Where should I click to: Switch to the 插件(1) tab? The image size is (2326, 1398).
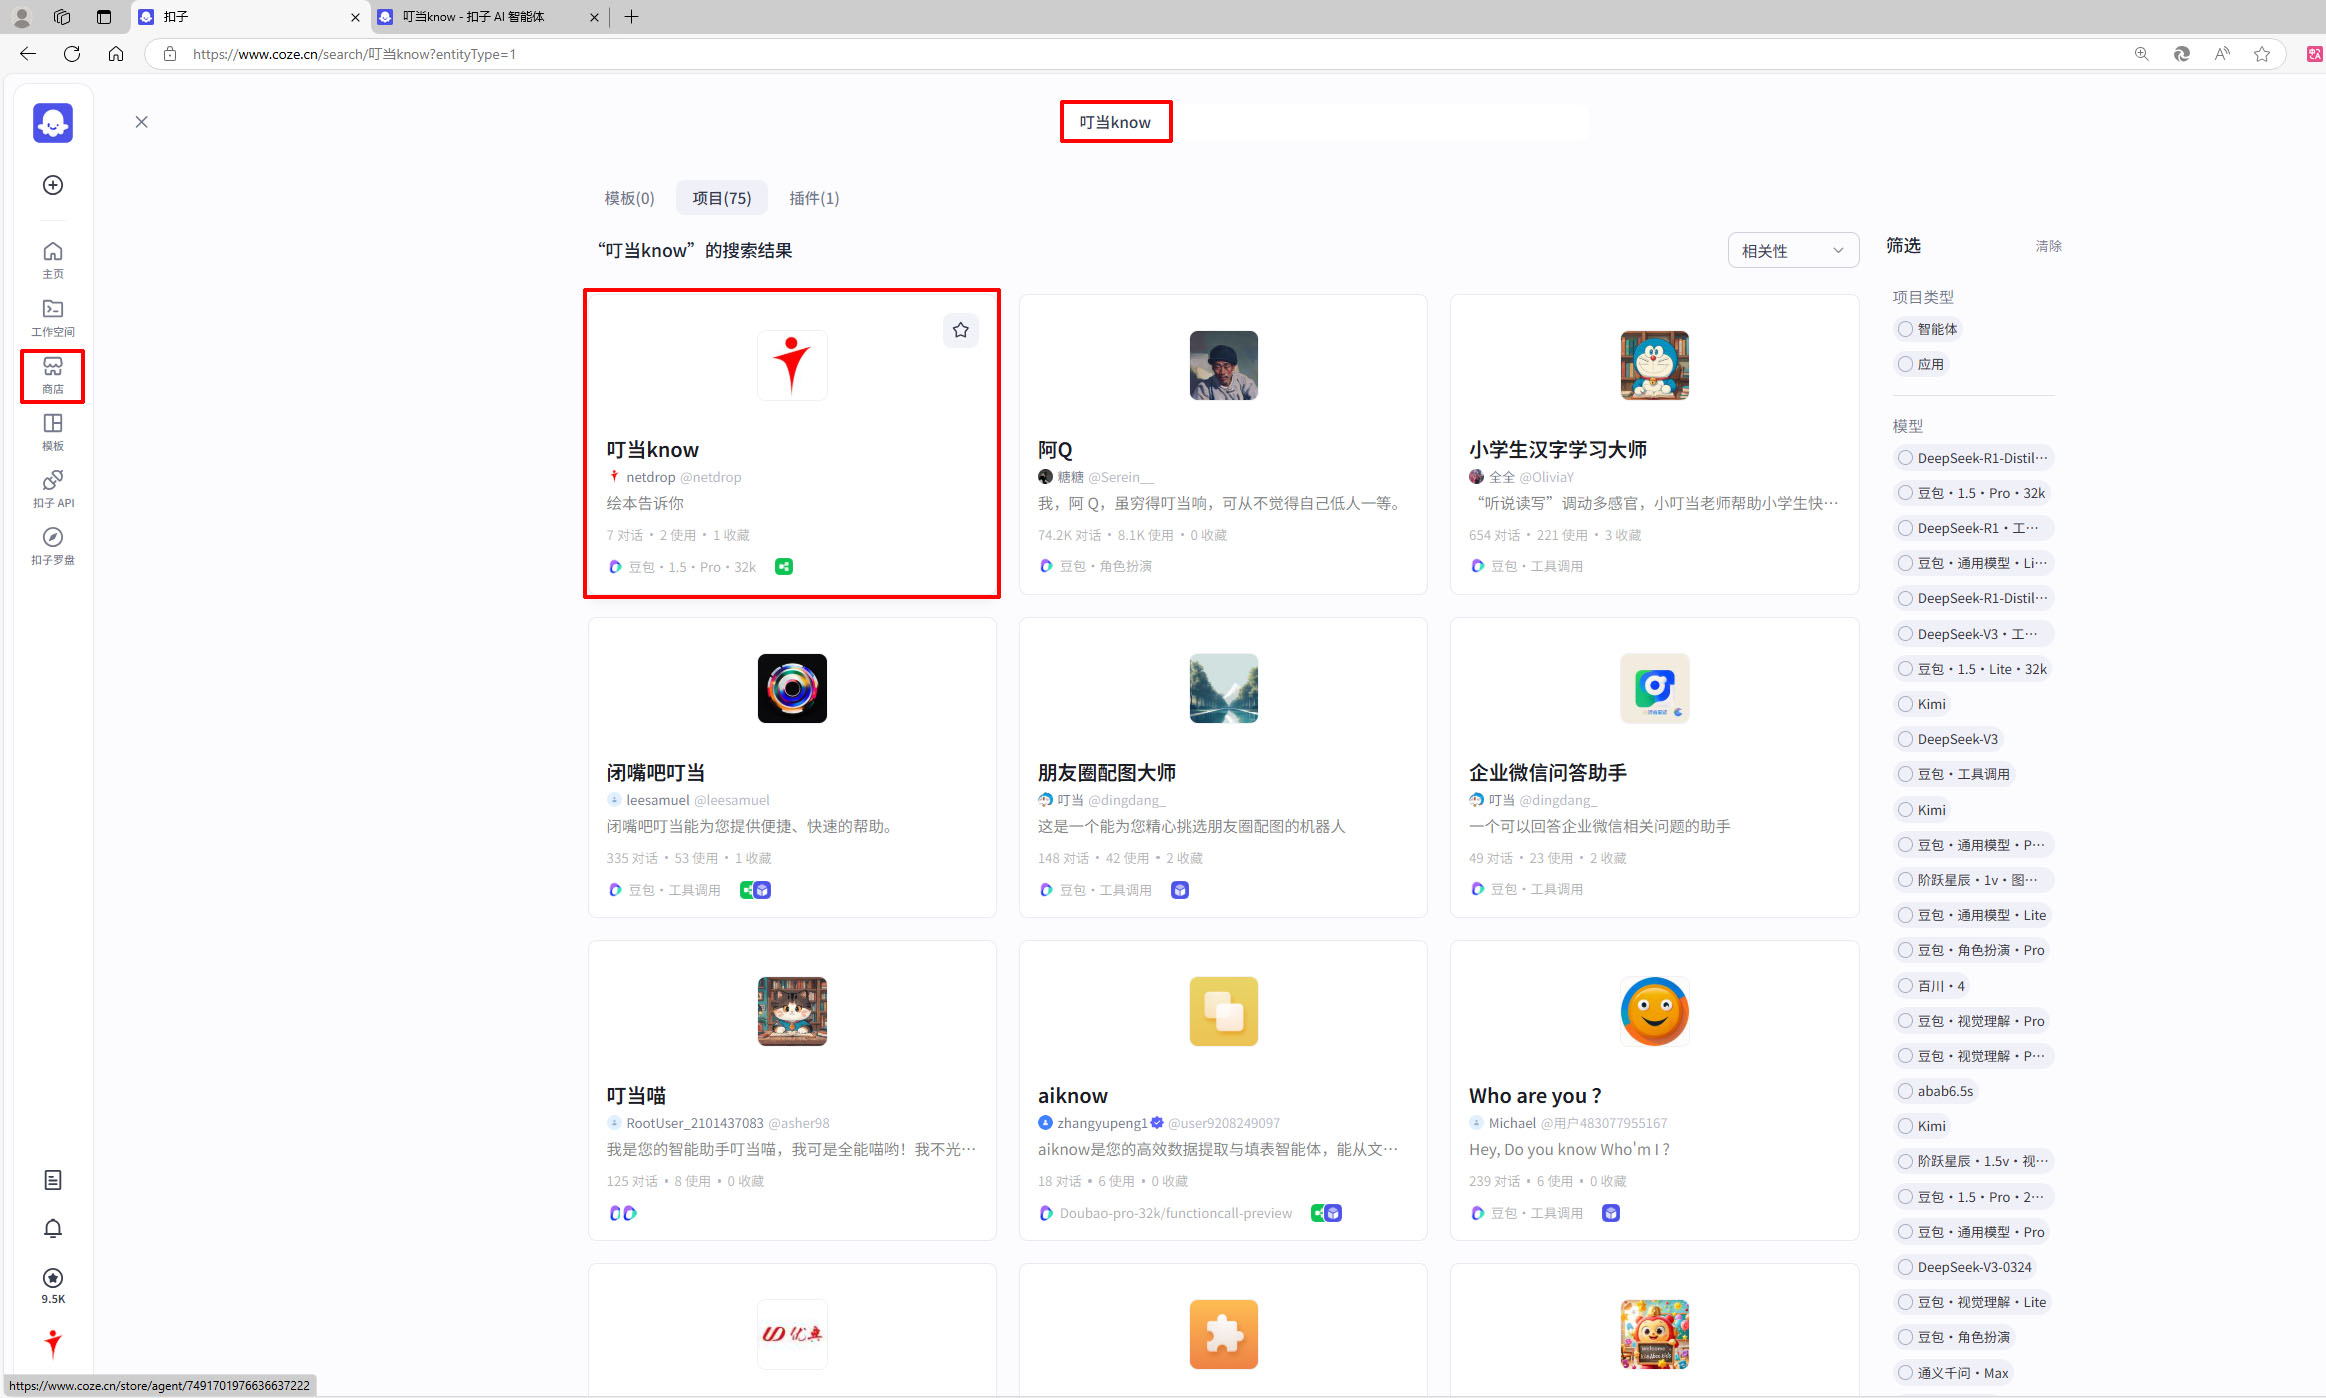(x=813, y=198)
